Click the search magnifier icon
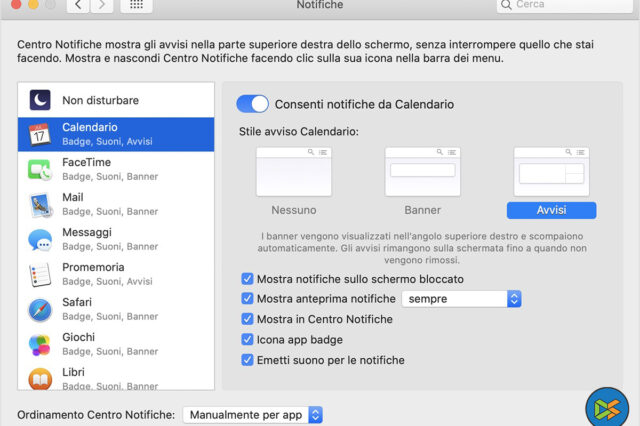640x426 pixels. click(x=506, y=5)
